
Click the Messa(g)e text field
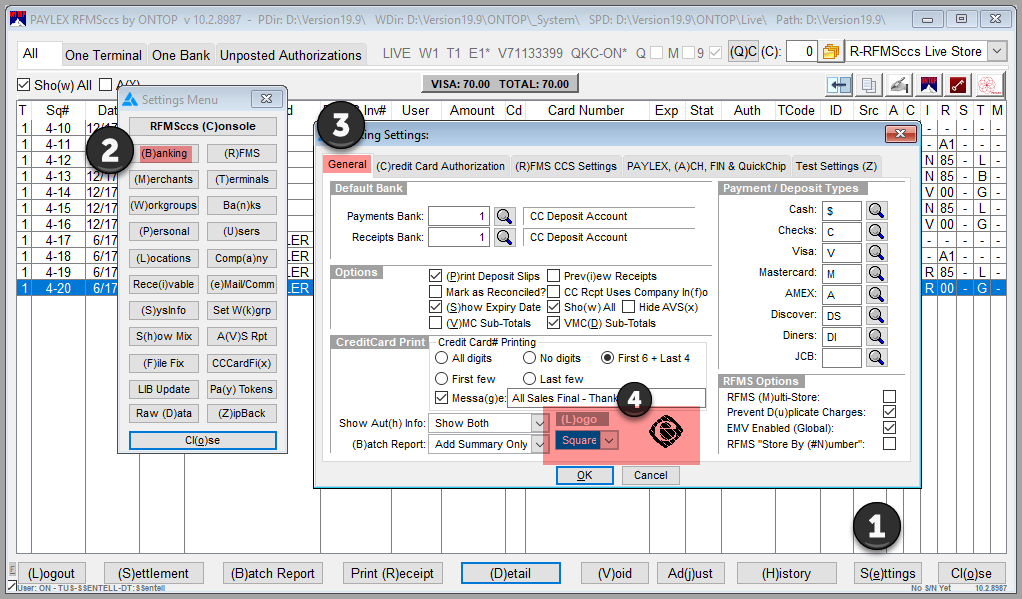coord(606,398)
